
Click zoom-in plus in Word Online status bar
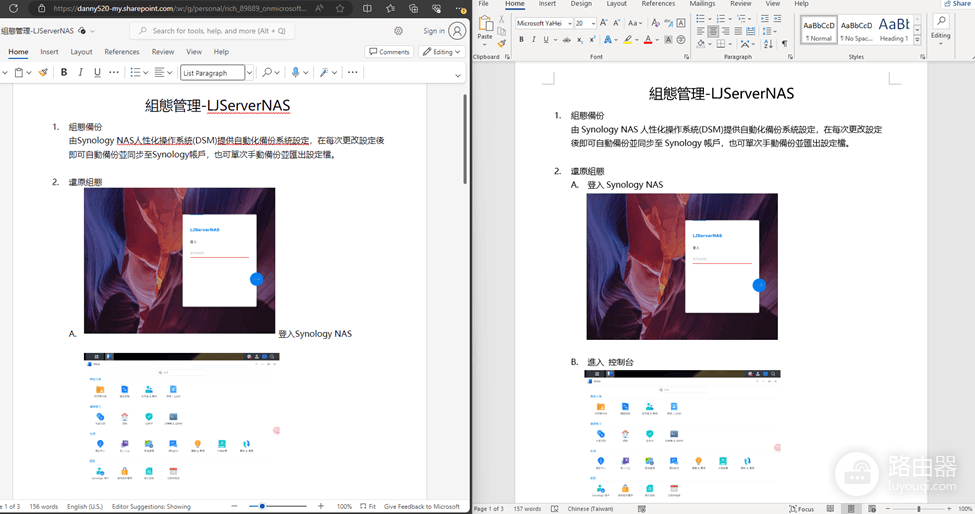(x=321, y=506)
